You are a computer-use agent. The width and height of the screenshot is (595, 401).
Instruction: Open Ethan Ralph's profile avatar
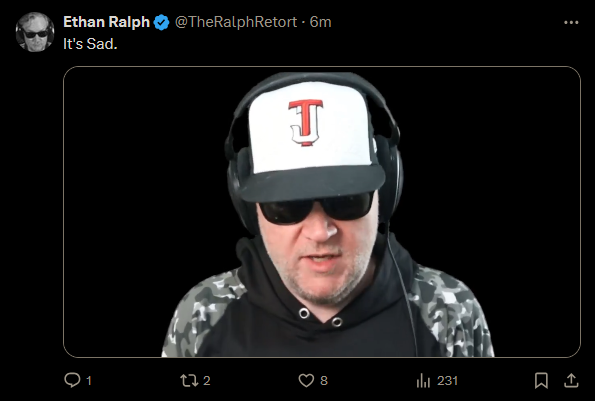pos(35,32)
